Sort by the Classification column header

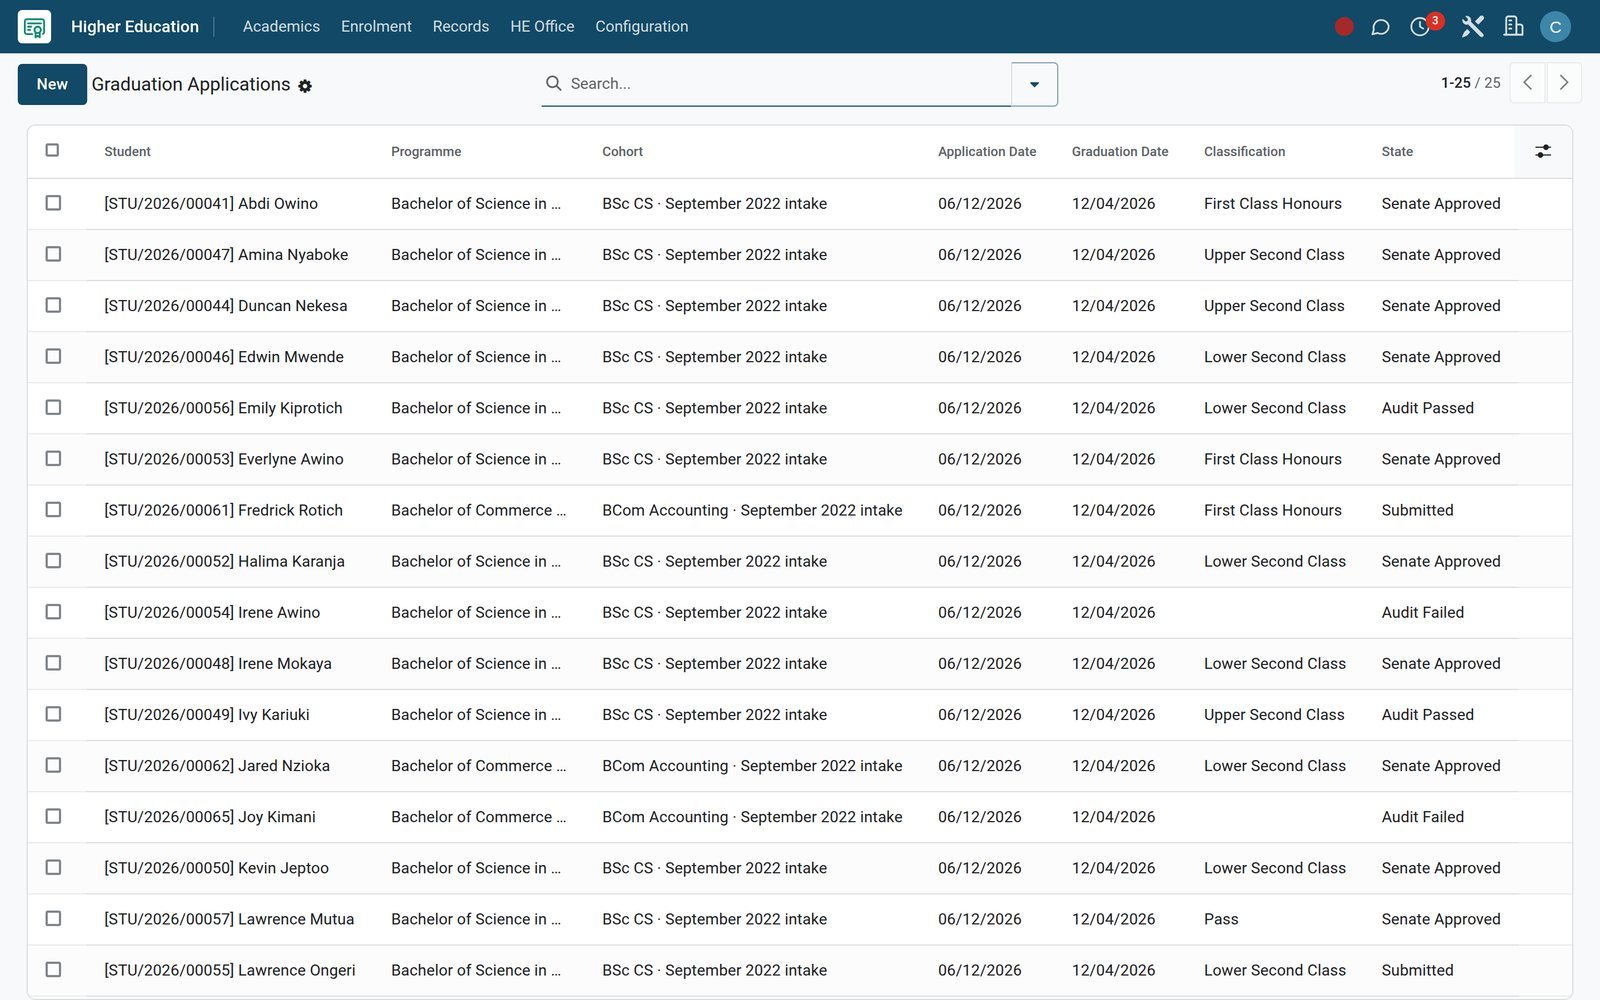pyautogui.click(x=1244, y=152)
